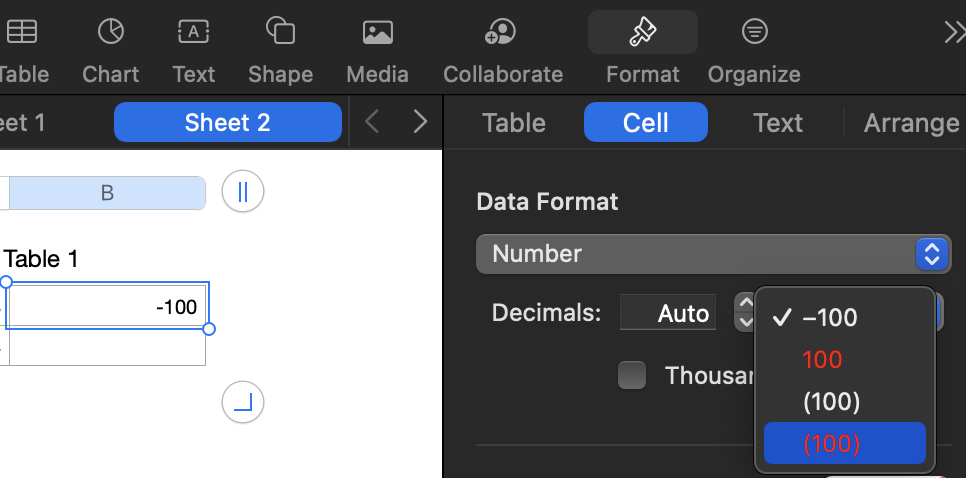Enable the Thousands Separator checkbox
This screenshot has width=966, height=478.
pyautogui.click(x=632, y=375)
